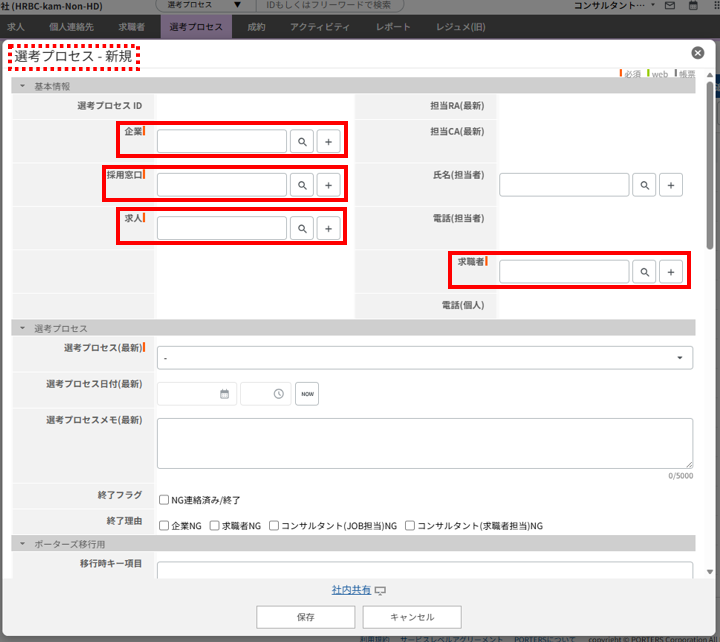Click the clock time picker icon
This screenshot has height=642, width=720.
click(x=279, y=394)
